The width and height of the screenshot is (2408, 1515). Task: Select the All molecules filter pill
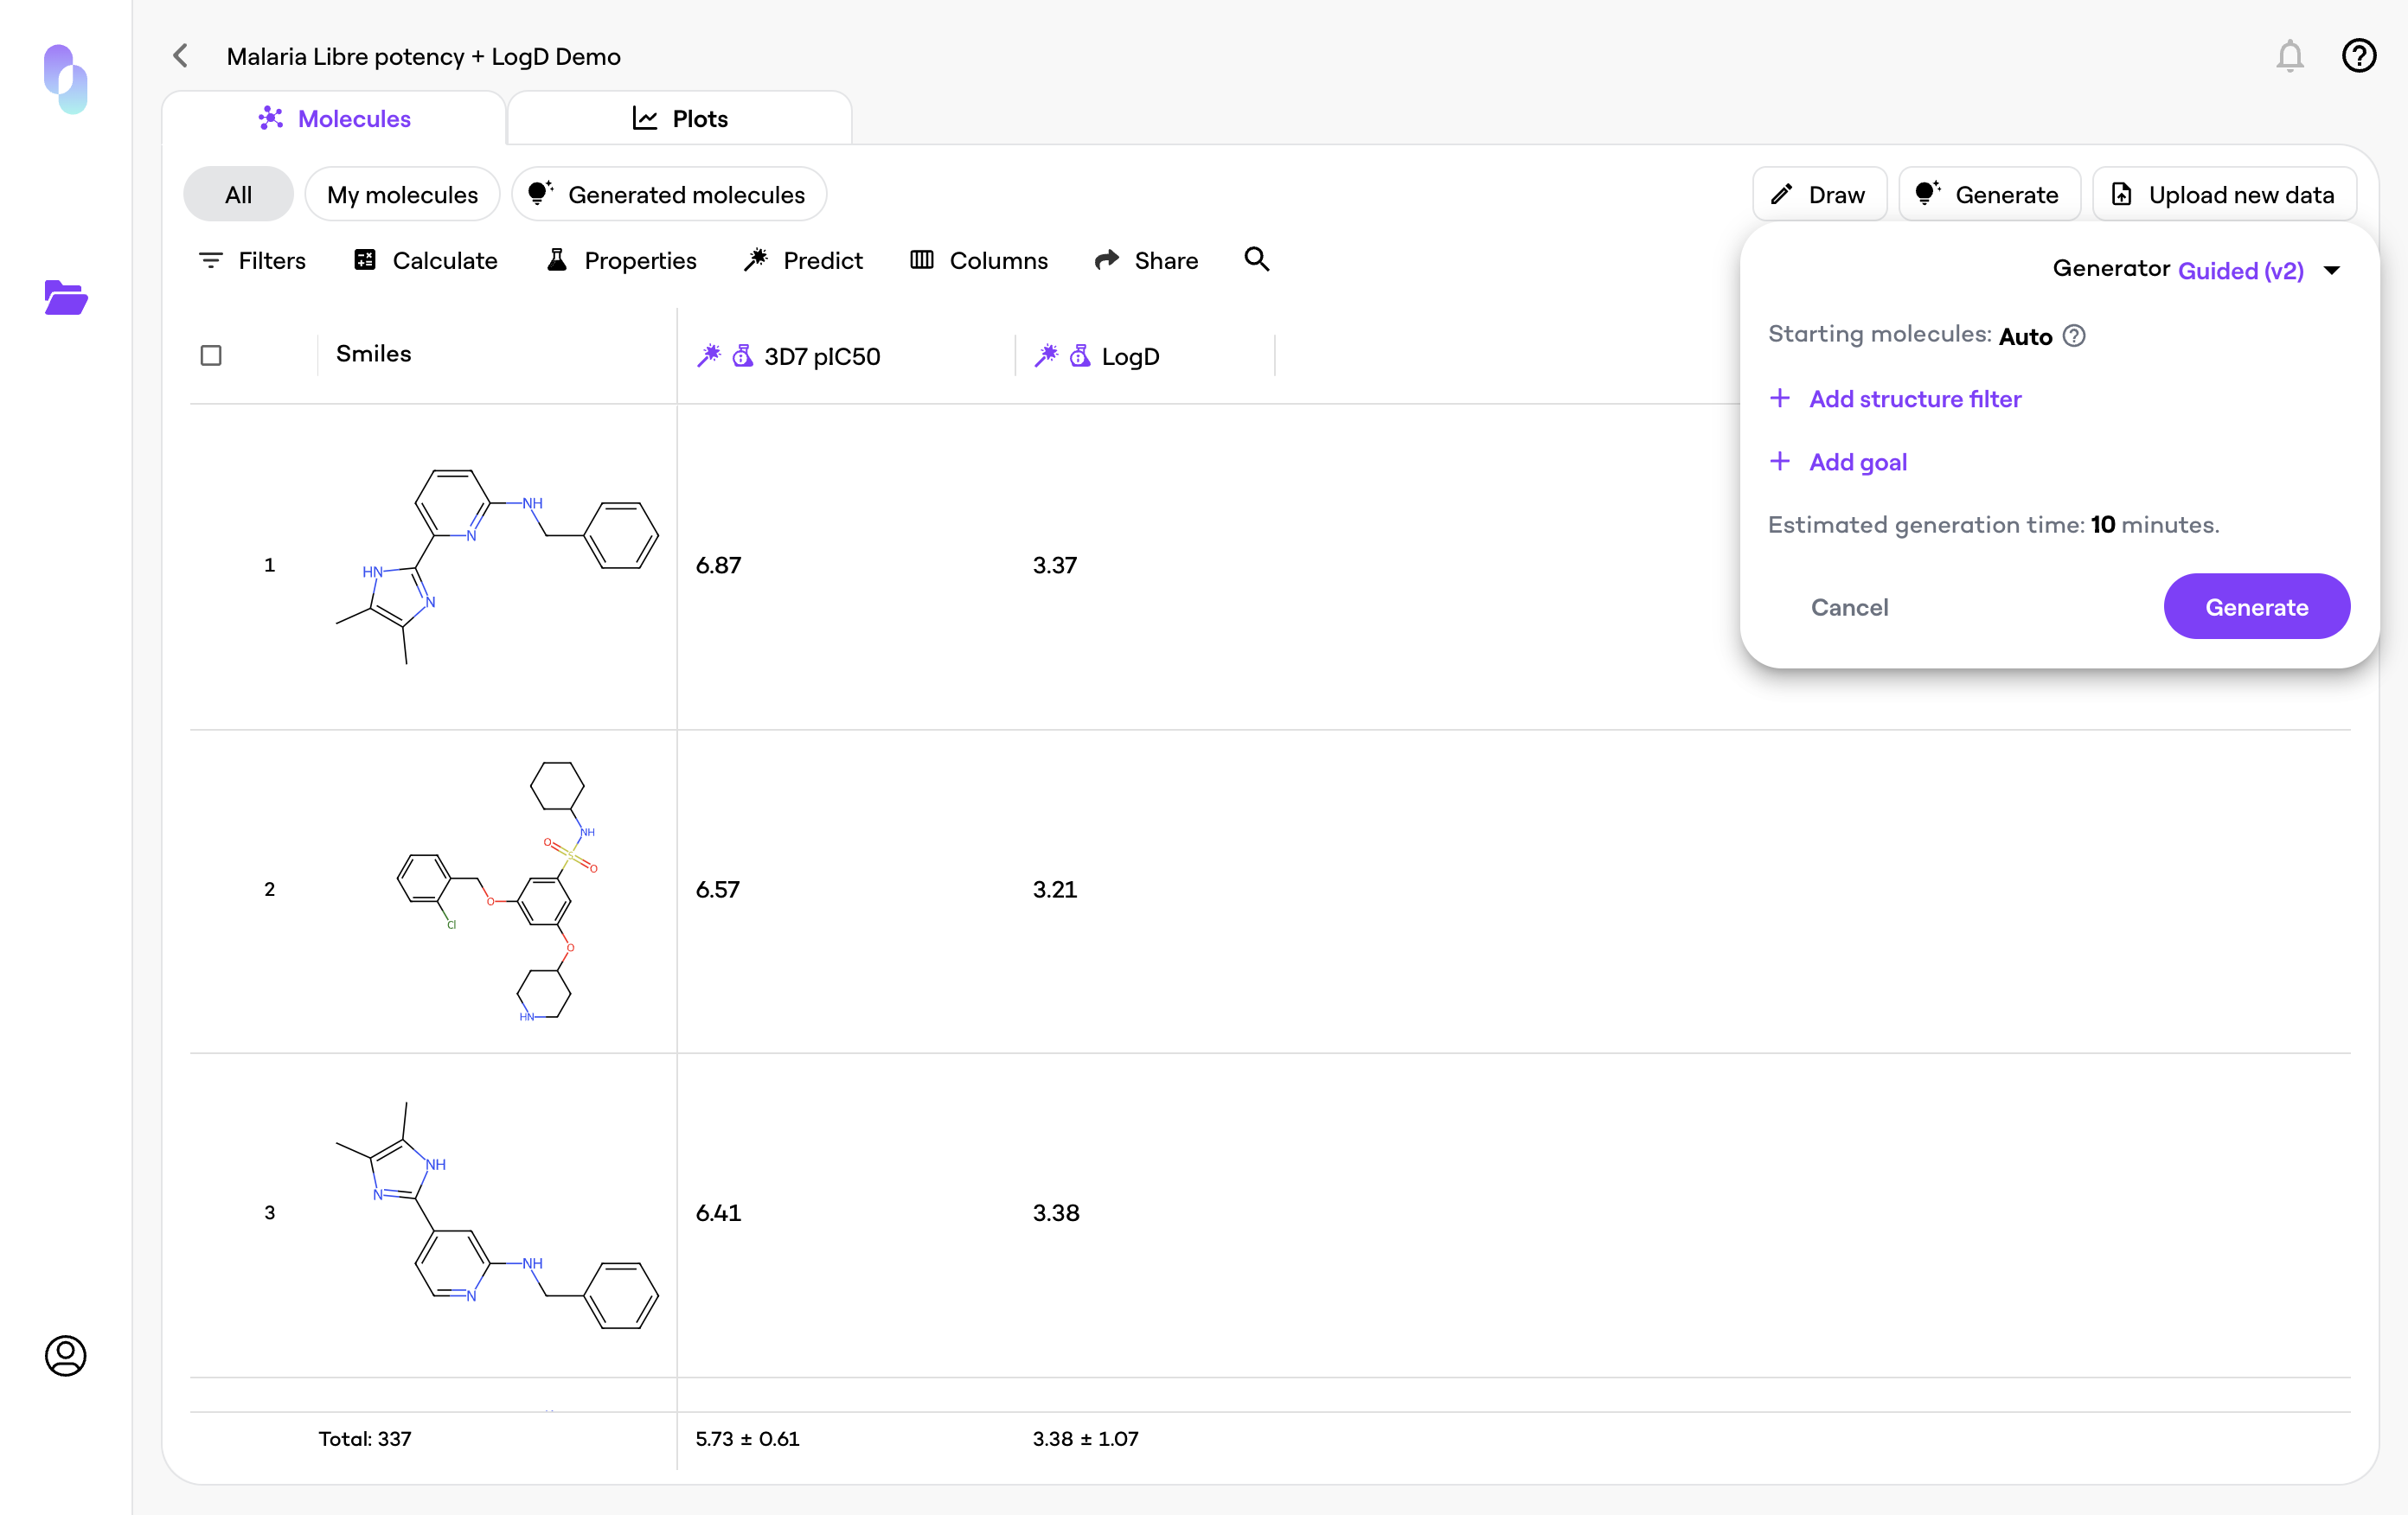[x=238, y=195]
